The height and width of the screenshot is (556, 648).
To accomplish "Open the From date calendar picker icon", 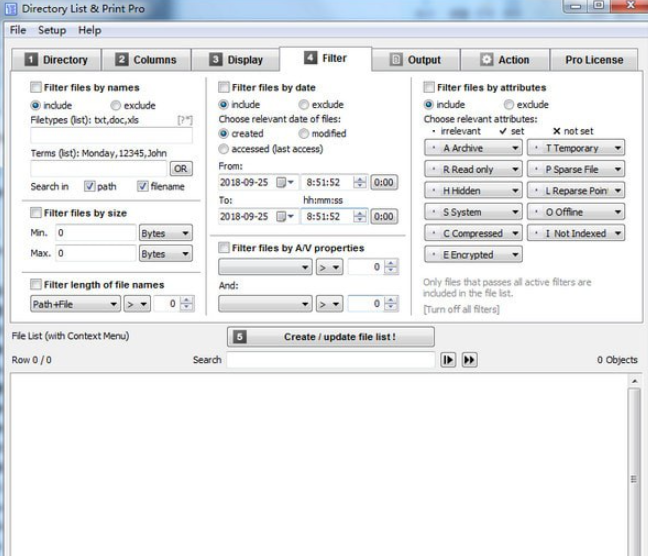I will tap(285, 182).
